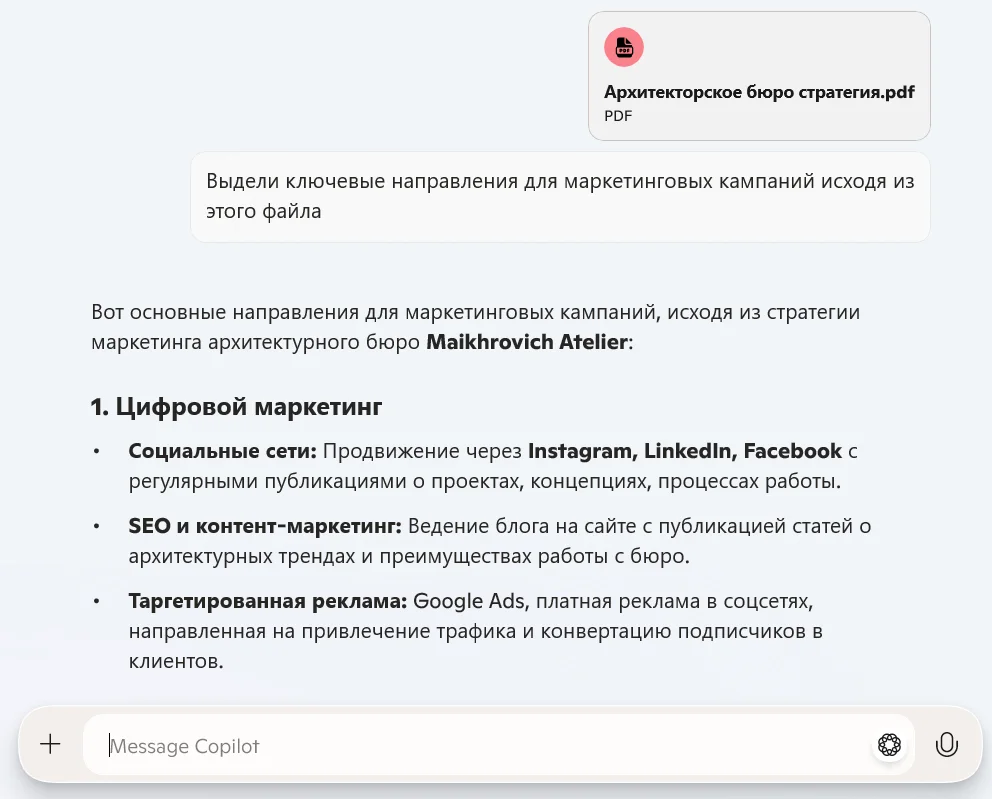Open the Архитекторское бюро стратегия.pdf attachment

(759, 92)
